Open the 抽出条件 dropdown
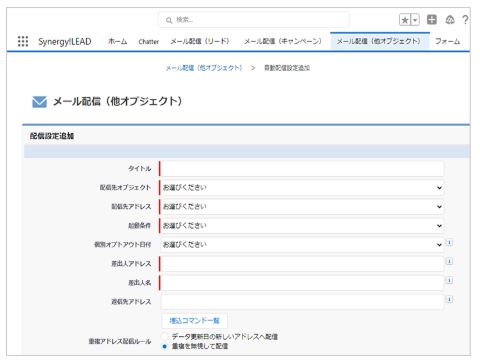Screen dimensions: 480x364 point(302,226)
